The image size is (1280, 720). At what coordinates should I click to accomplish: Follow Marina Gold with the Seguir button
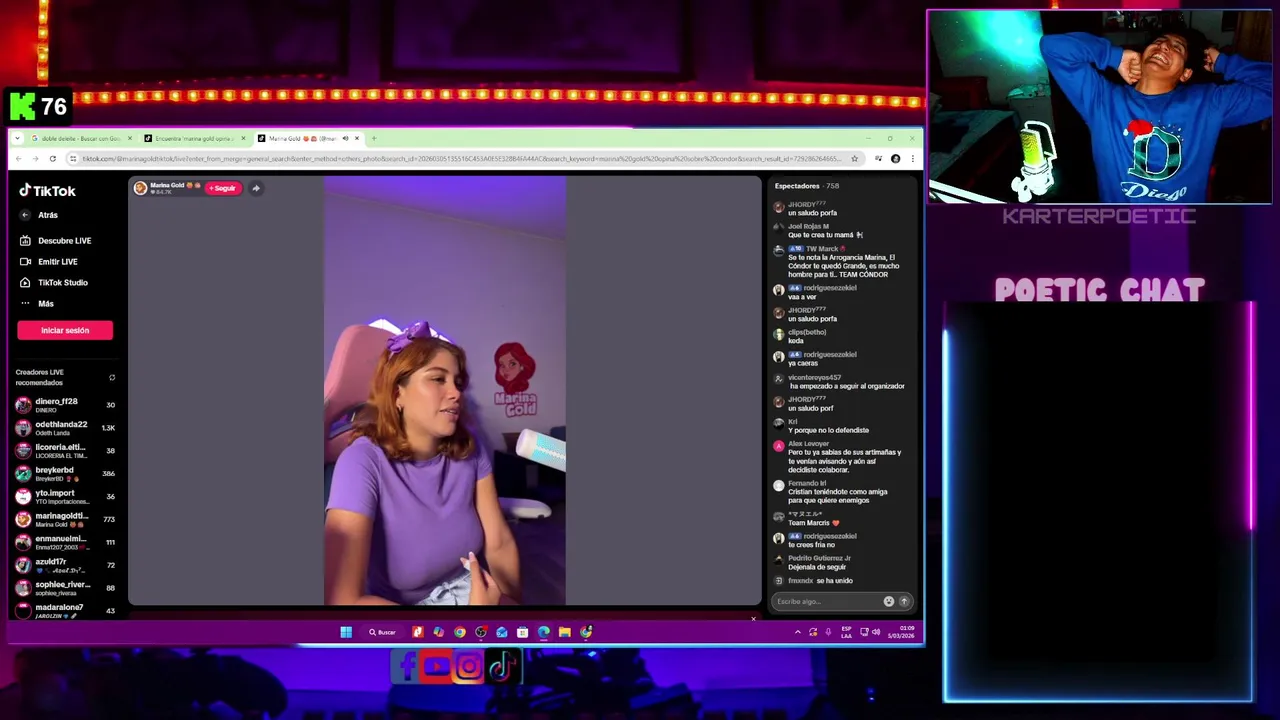click(223, 188)
